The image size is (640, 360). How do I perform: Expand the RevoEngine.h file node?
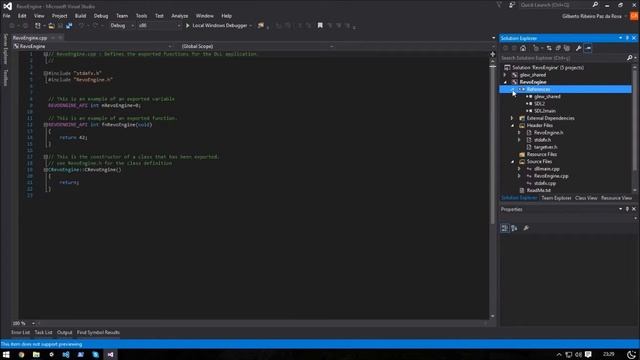pyautogui.click(x=519, y=133)
